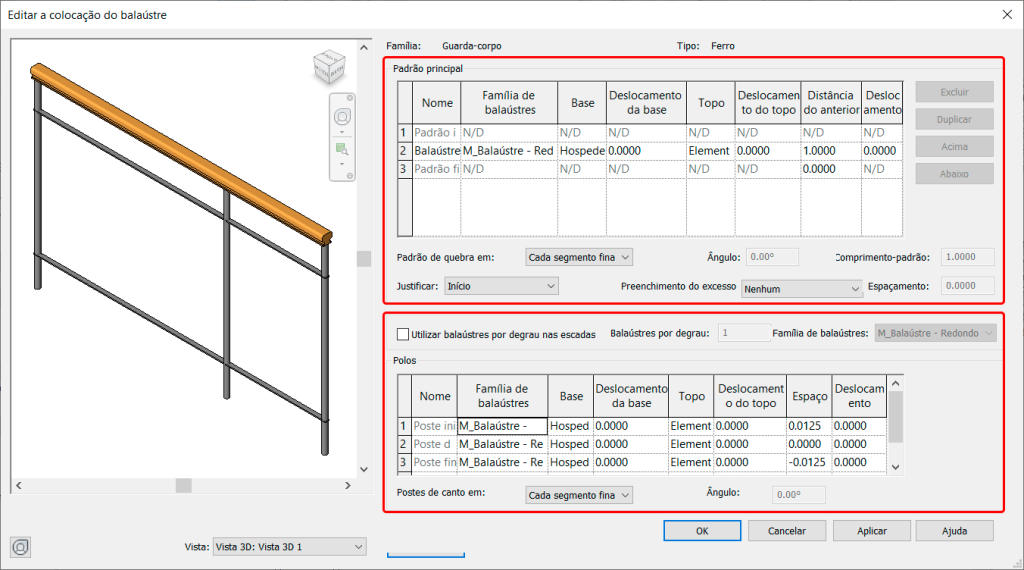Open the steering wheel navigation tool

tap(342, 115)
